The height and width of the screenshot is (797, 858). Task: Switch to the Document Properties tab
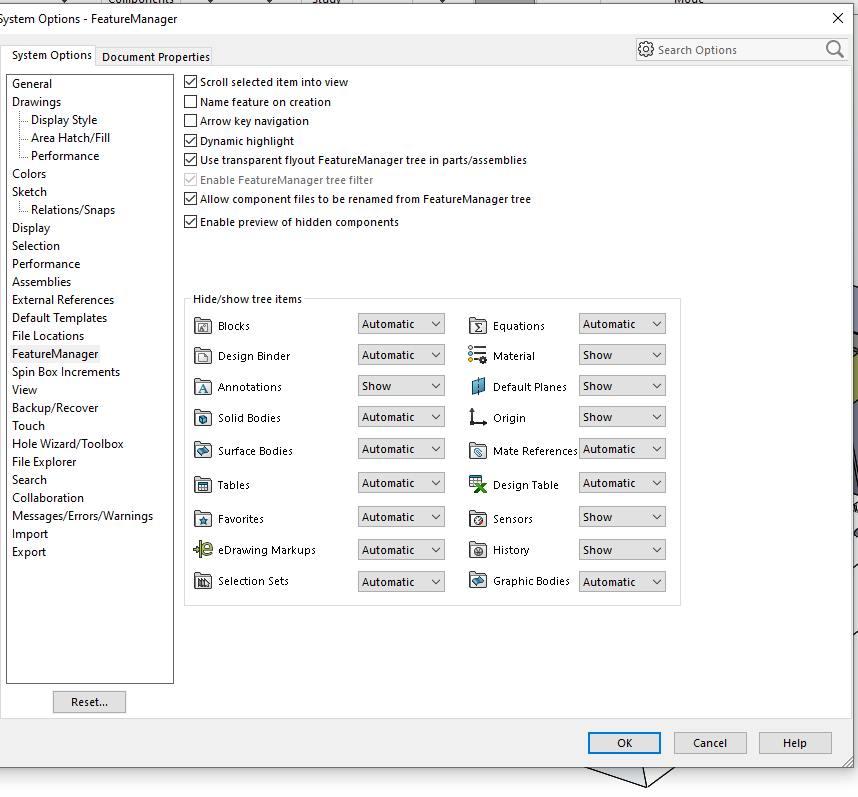point(154,56)
